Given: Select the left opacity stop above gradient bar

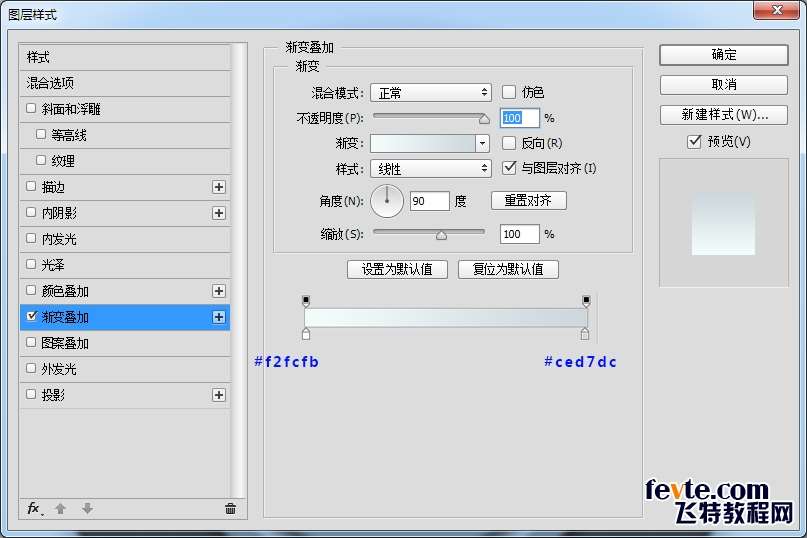Looking at the screenshot, I should (x=306, y=301).
